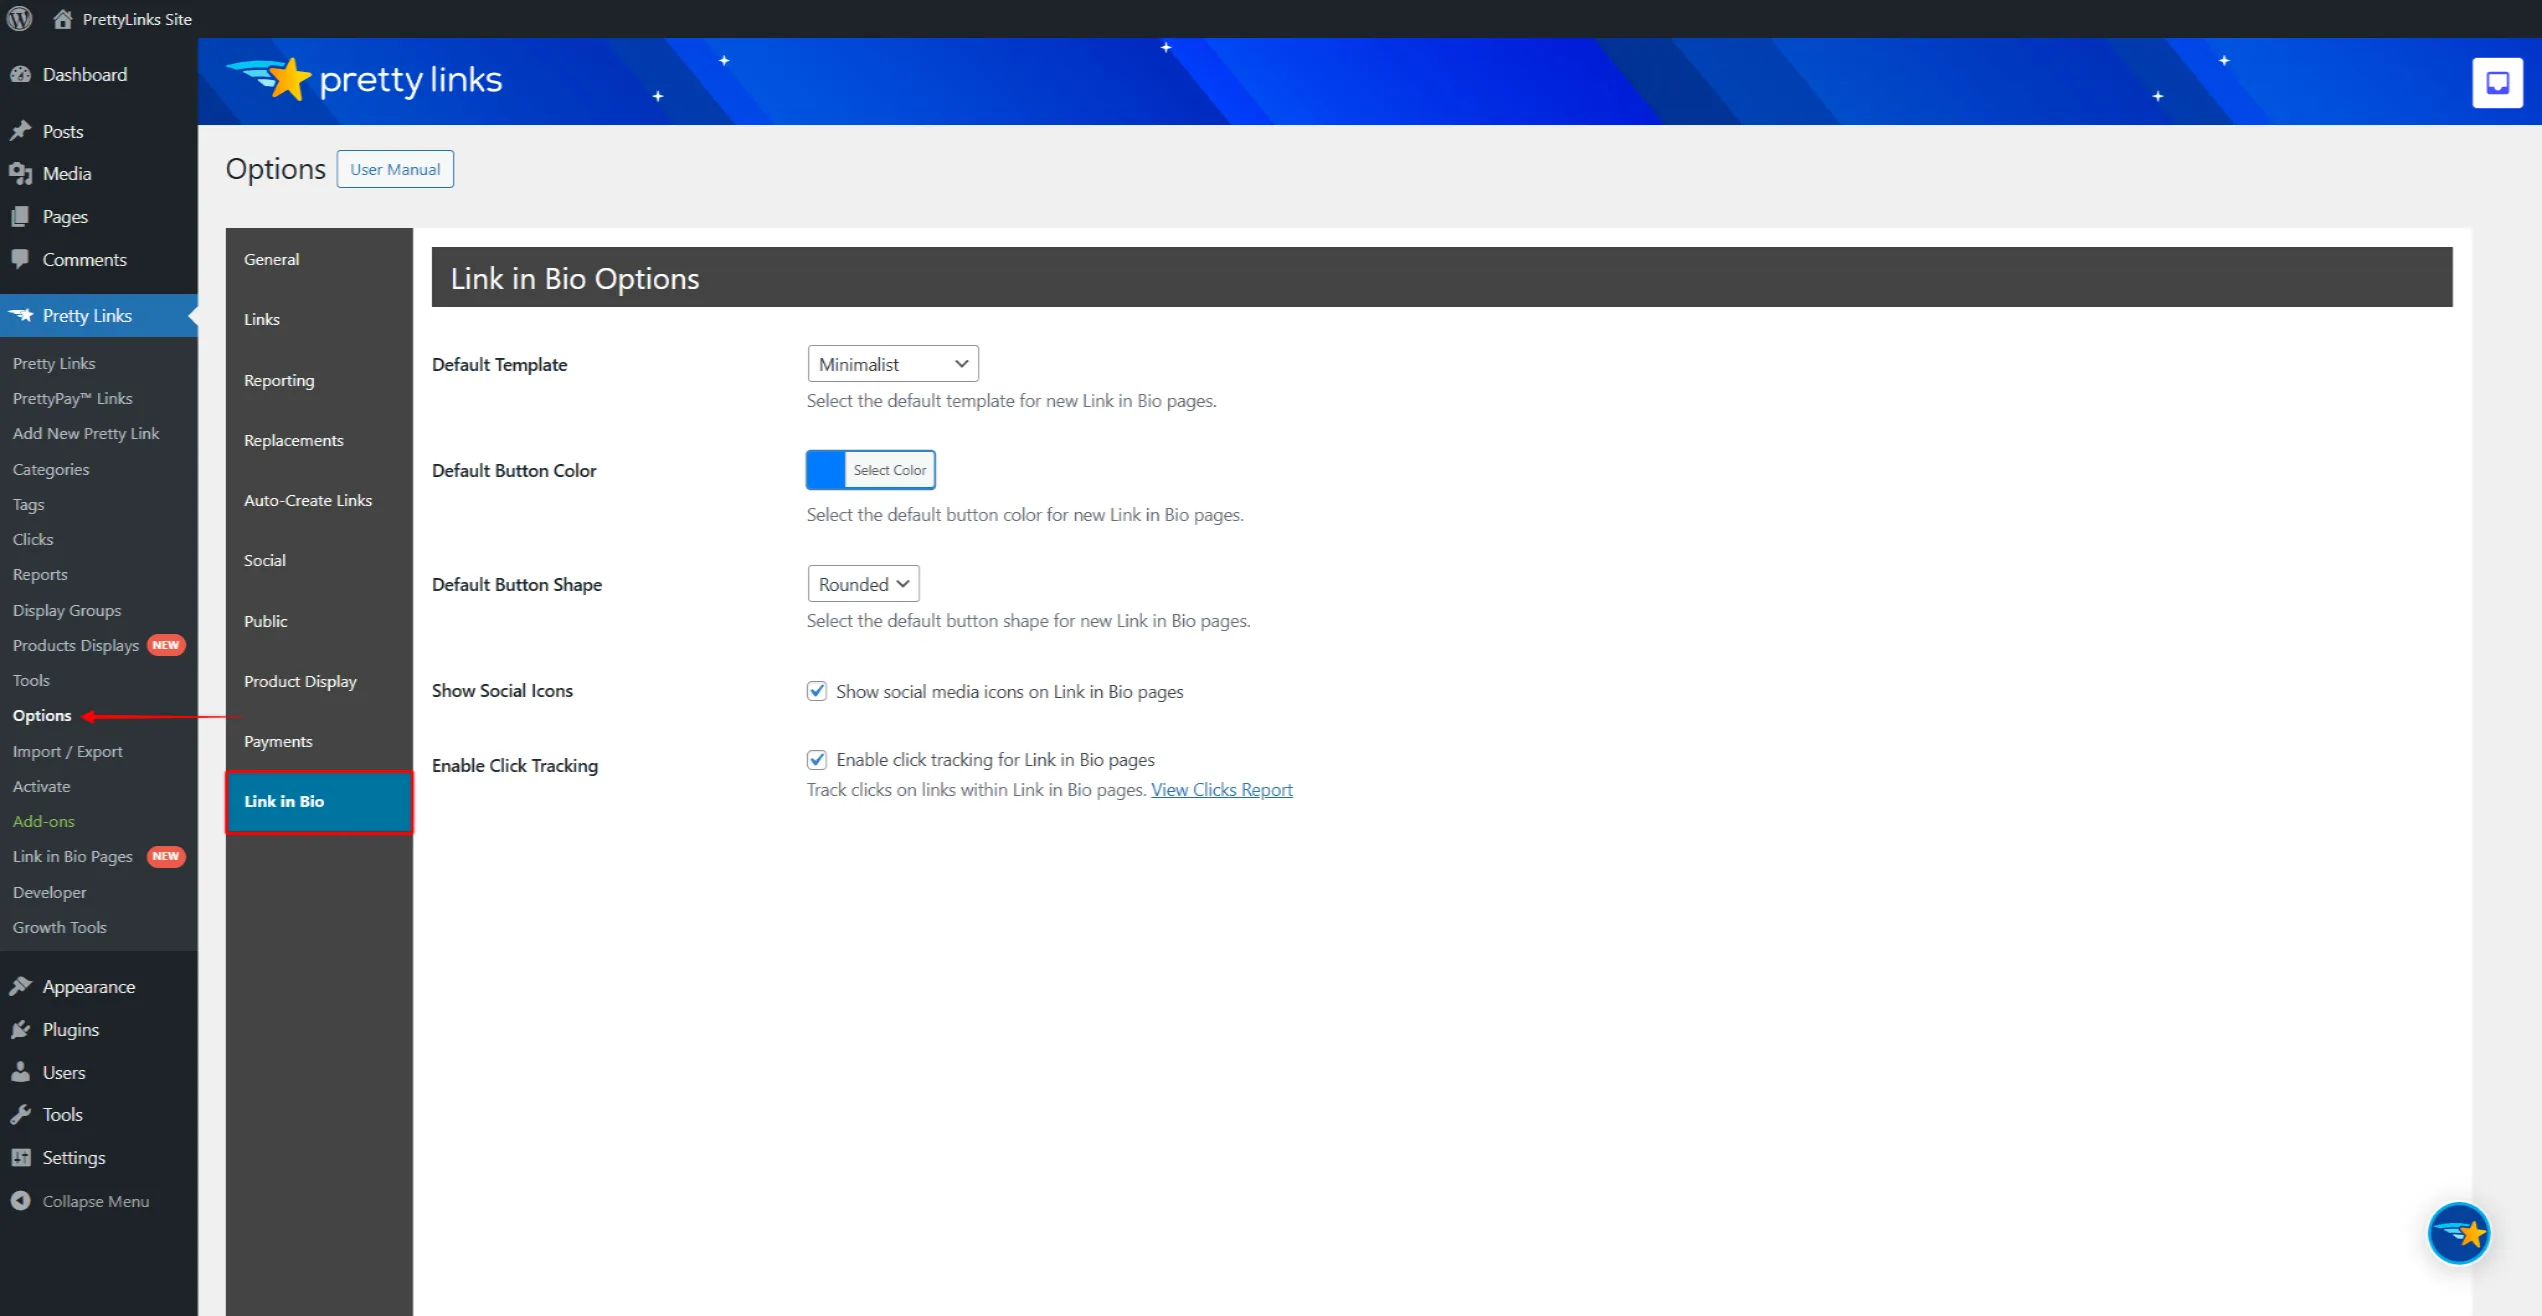Click the WordPress logo icon

19,19
